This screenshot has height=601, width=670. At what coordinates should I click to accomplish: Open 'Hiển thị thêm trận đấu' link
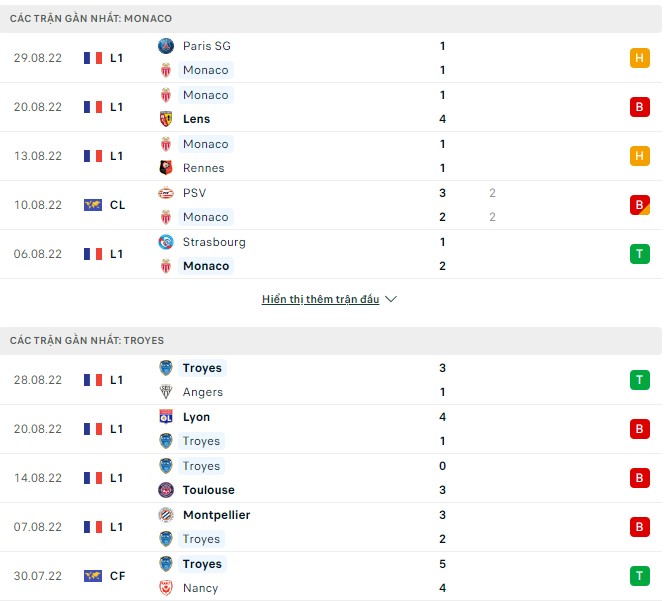pos(320,299)
